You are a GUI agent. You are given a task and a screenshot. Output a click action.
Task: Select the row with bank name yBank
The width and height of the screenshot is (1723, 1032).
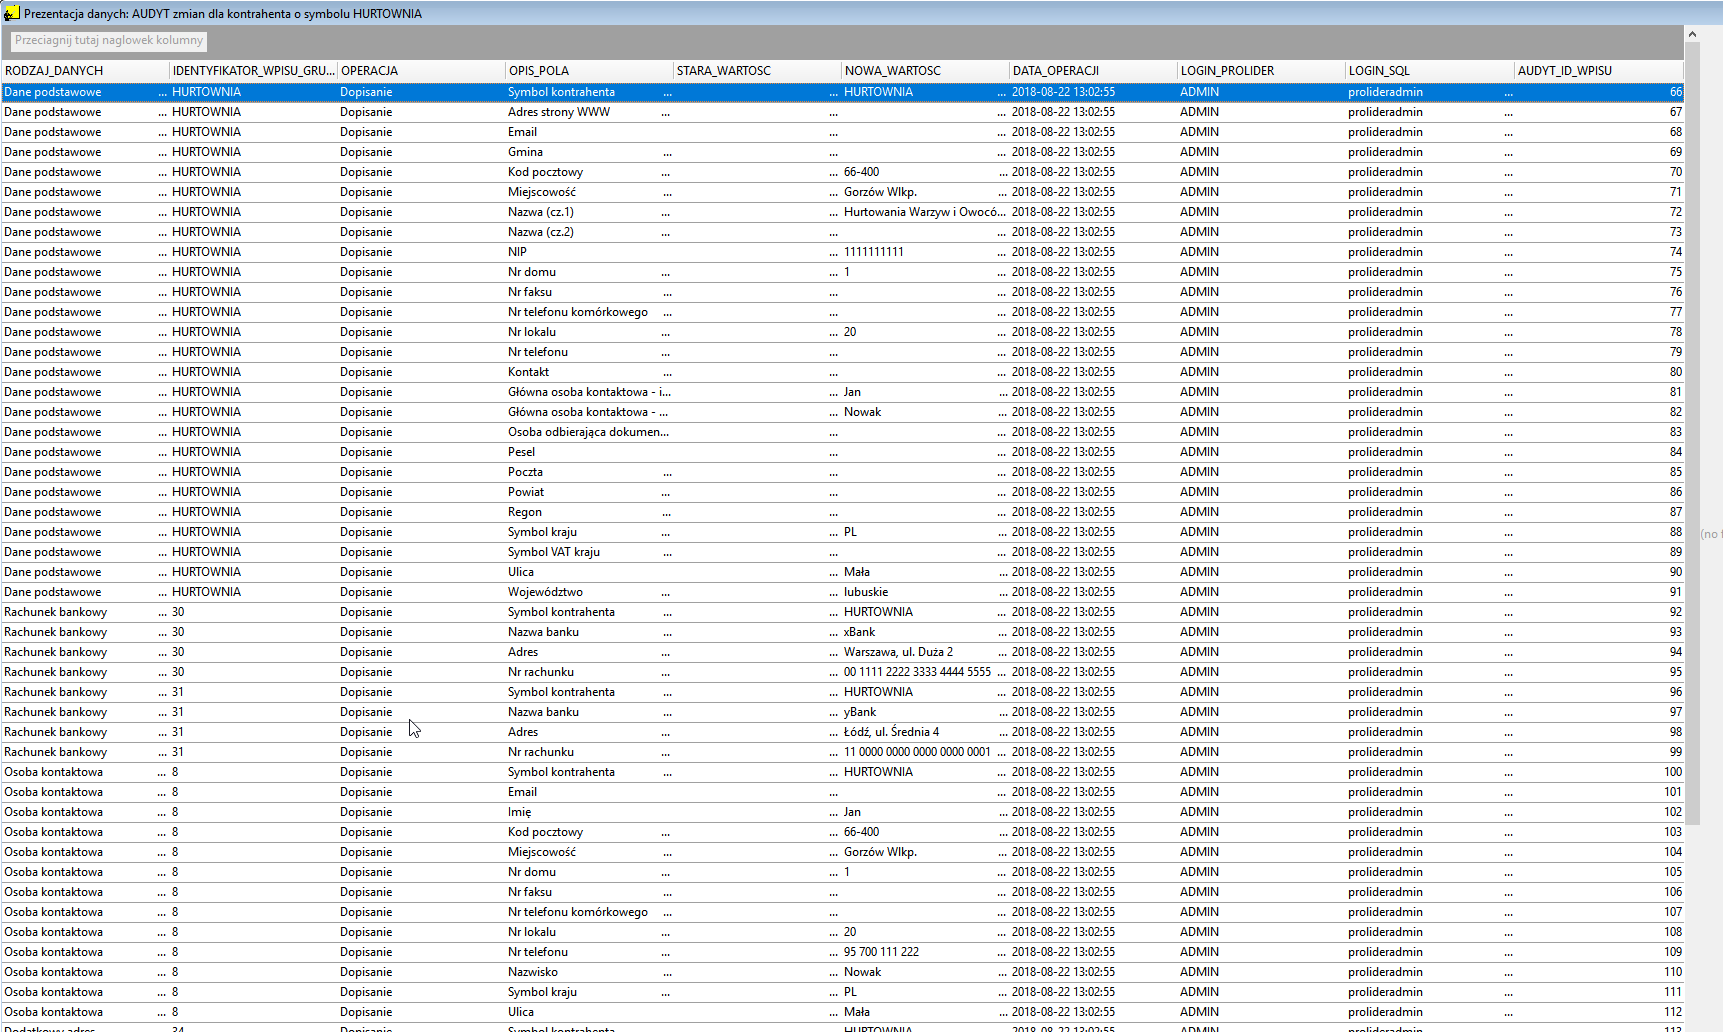[843, 712]
